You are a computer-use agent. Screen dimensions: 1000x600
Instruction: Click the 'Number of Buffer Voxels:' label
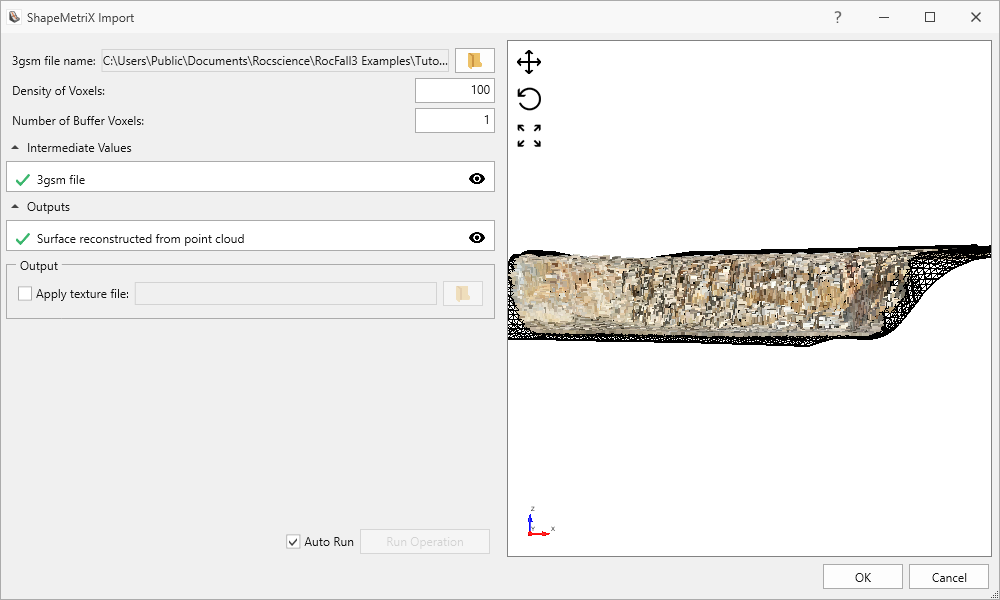click(x=78, y=121)
